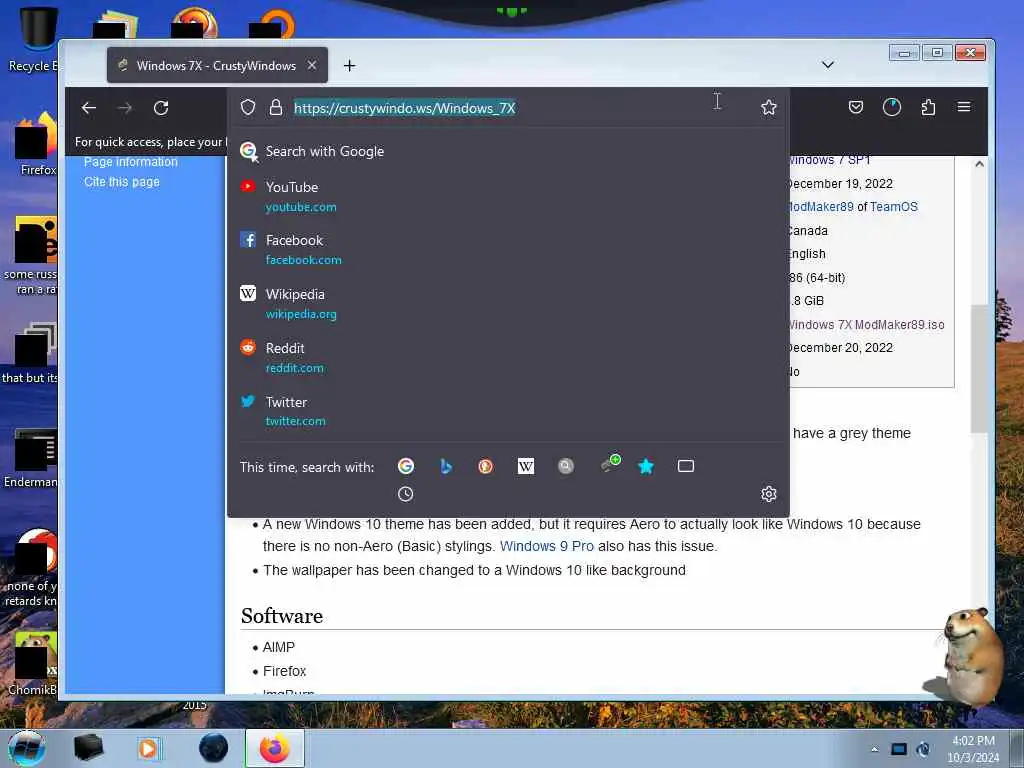Reload the current page
This screenshot has width=1024, height=768.
(x=161, y=108)
